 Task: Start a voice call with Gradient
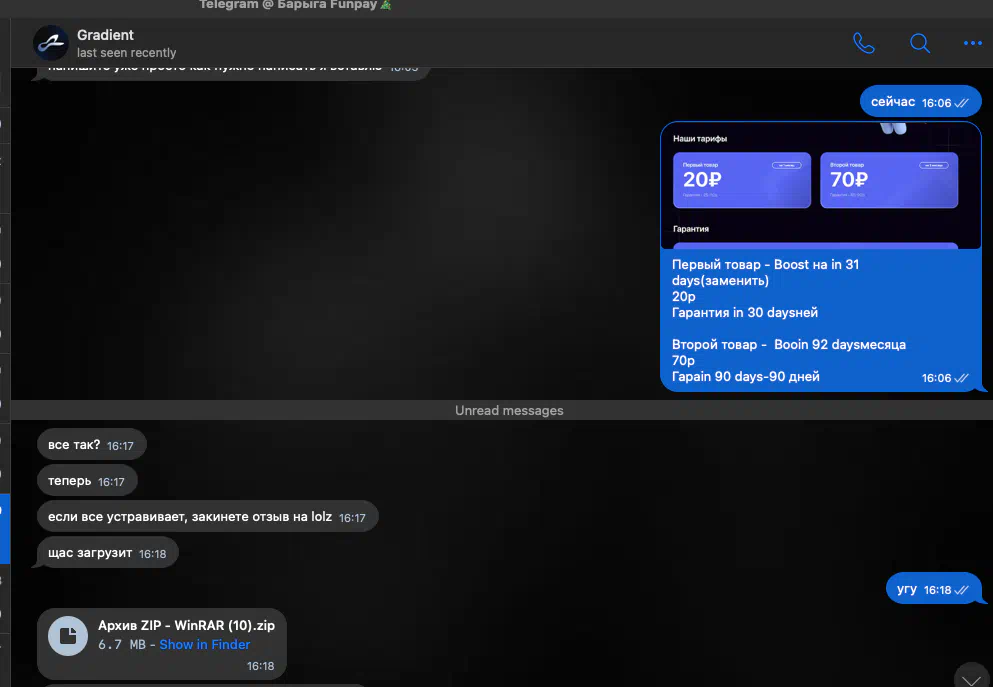pyautogui.click(x=864, y=43)
